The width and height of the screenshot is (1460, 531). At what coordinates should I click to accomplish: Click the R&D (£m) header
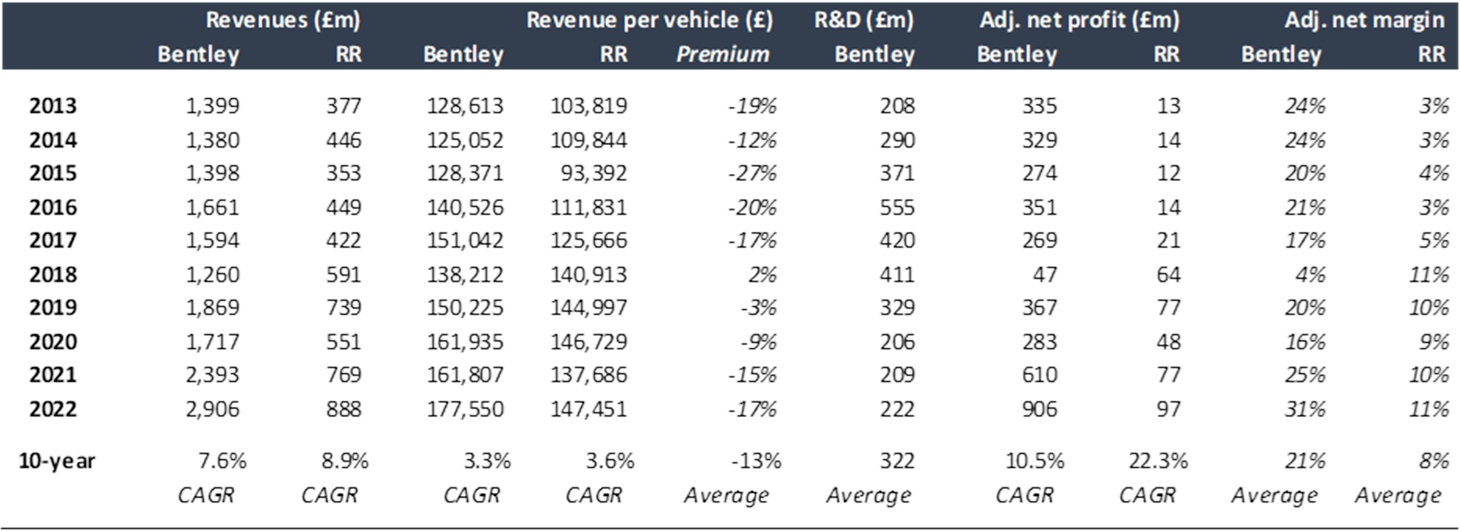tap(862, 19)
